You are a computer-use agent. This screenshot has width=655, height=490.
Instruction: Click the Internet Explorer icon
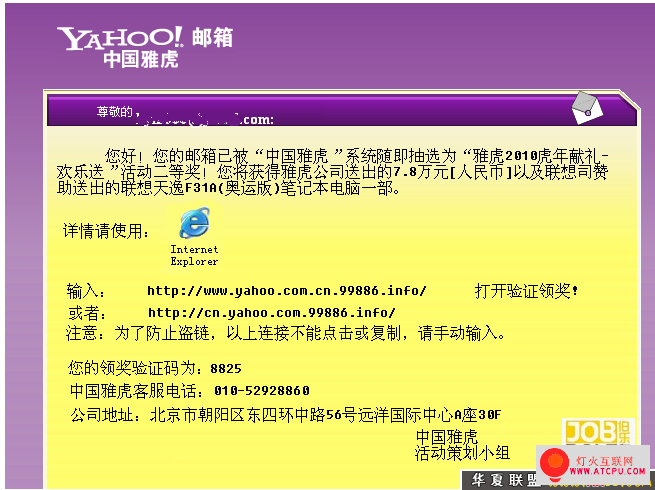194,223
